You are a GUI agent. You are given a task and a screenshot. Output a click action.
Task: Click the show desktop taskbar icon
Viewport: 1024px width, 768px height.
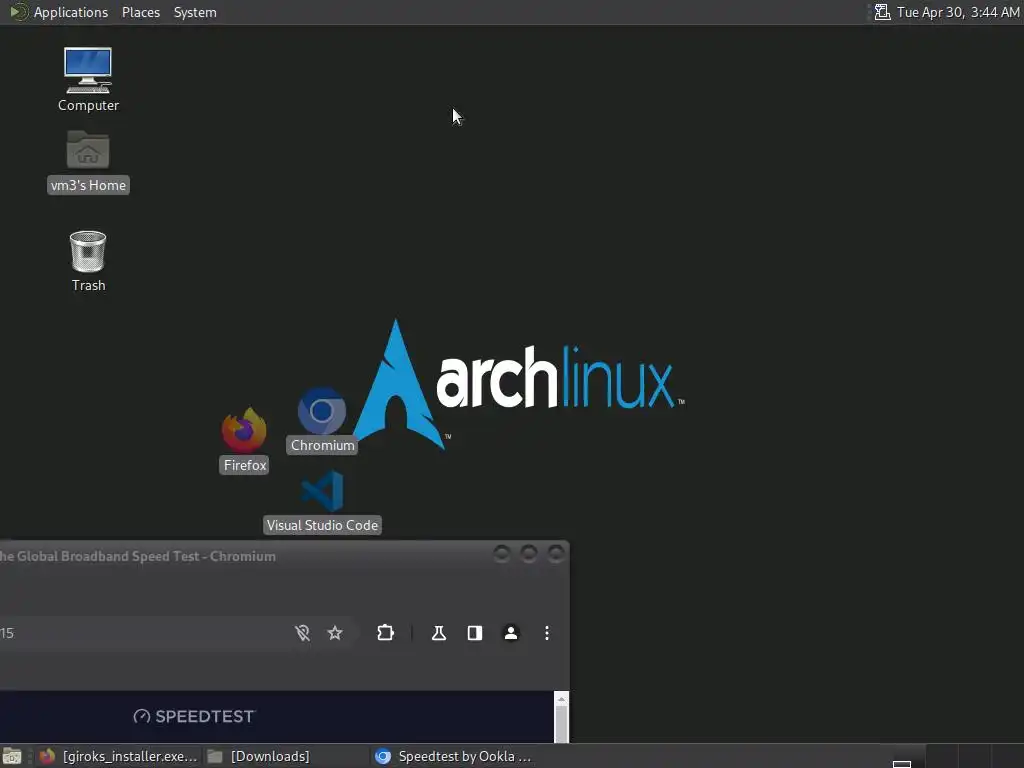(12, 756)
